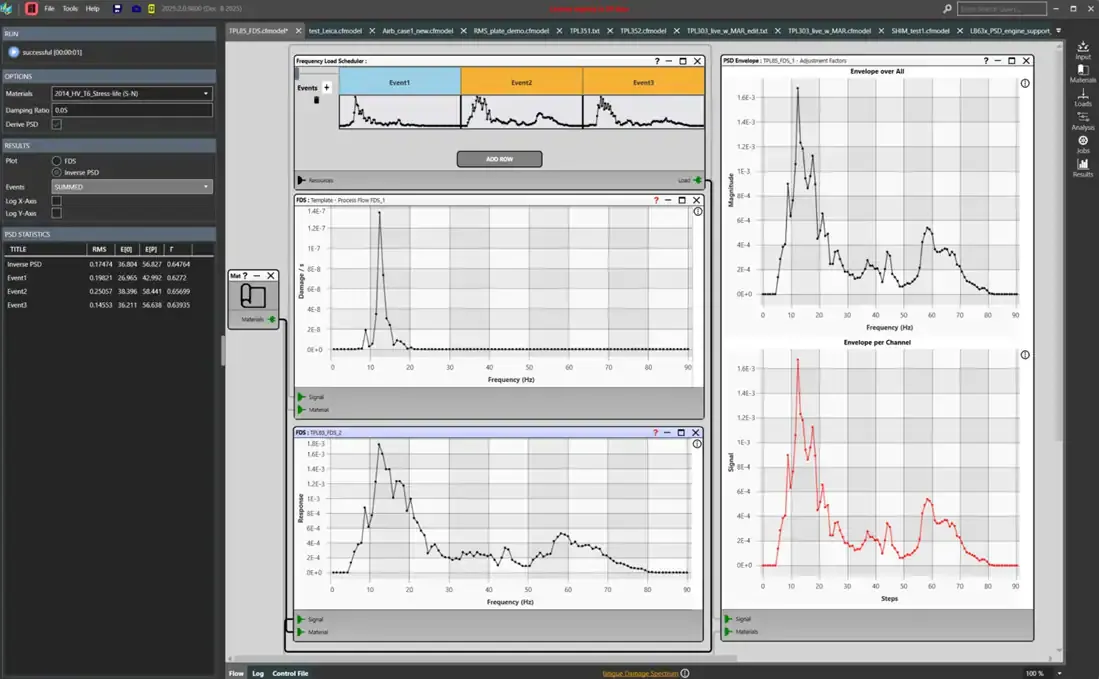Viewport: 1099px width, 679px height.
Task: Open the Analysis sidebar panel
Action: (x=1083, y=120)
